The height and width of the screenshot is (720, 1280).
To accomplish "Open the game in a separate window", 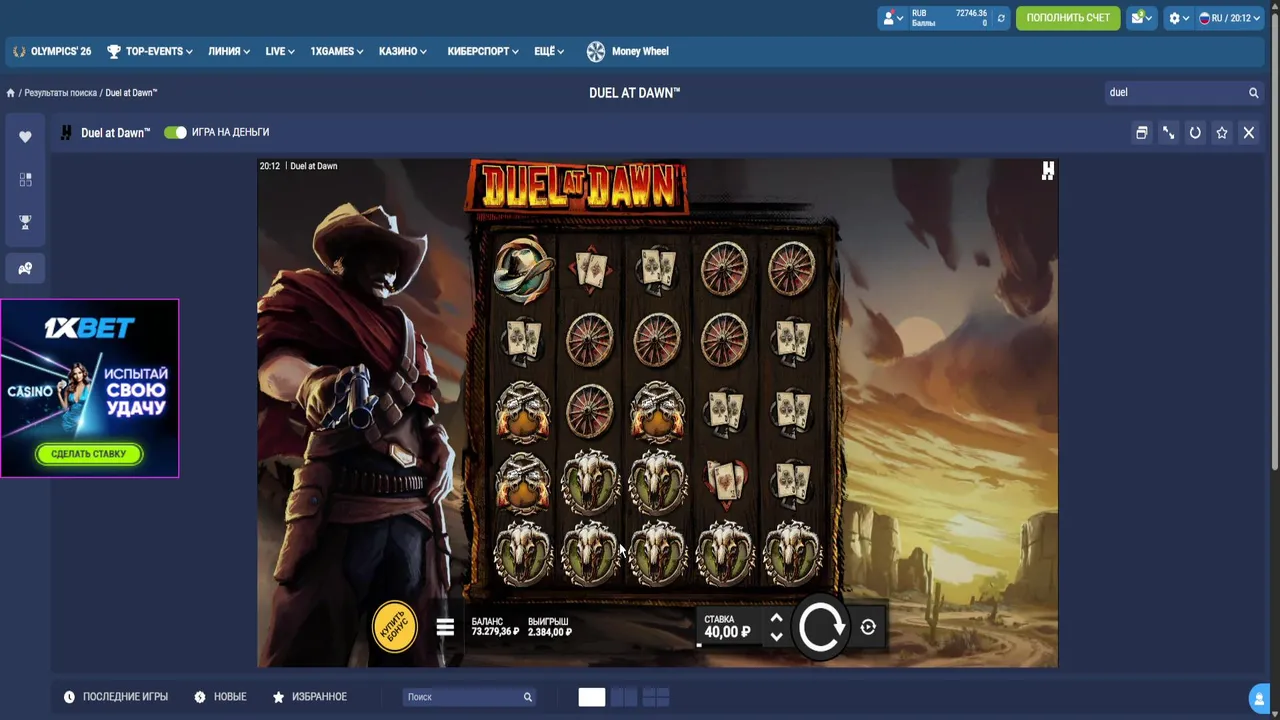I will click(x=1141, y=132).
